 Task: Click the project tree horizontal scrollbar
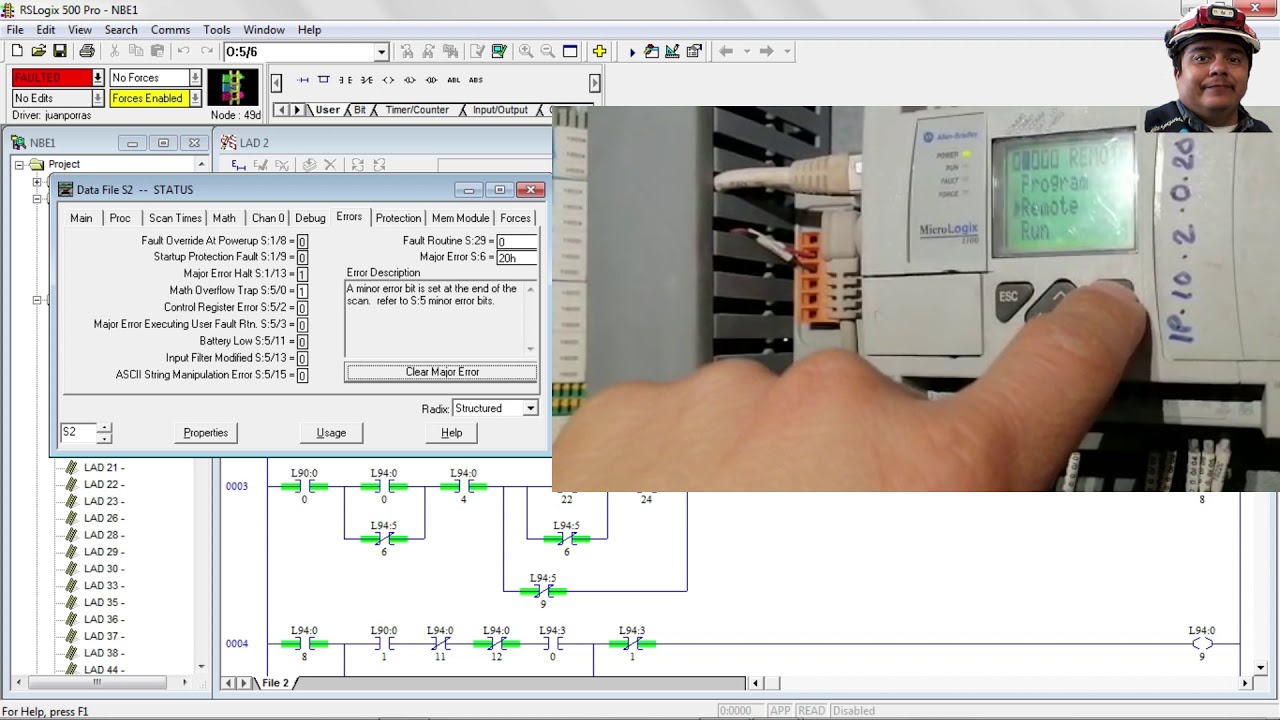pyautogui.click(x=98, y=682)
